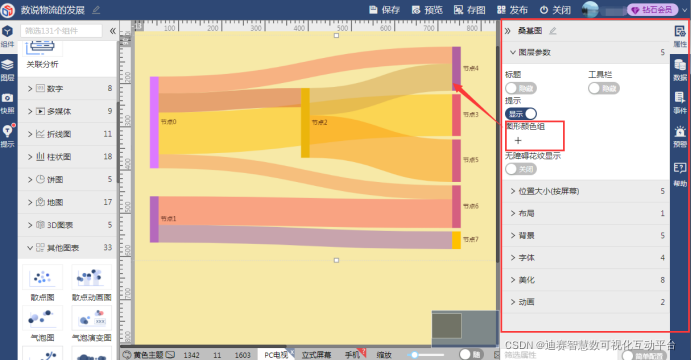
Task: Click the 关闭 close power button
Action: [555, 10]
